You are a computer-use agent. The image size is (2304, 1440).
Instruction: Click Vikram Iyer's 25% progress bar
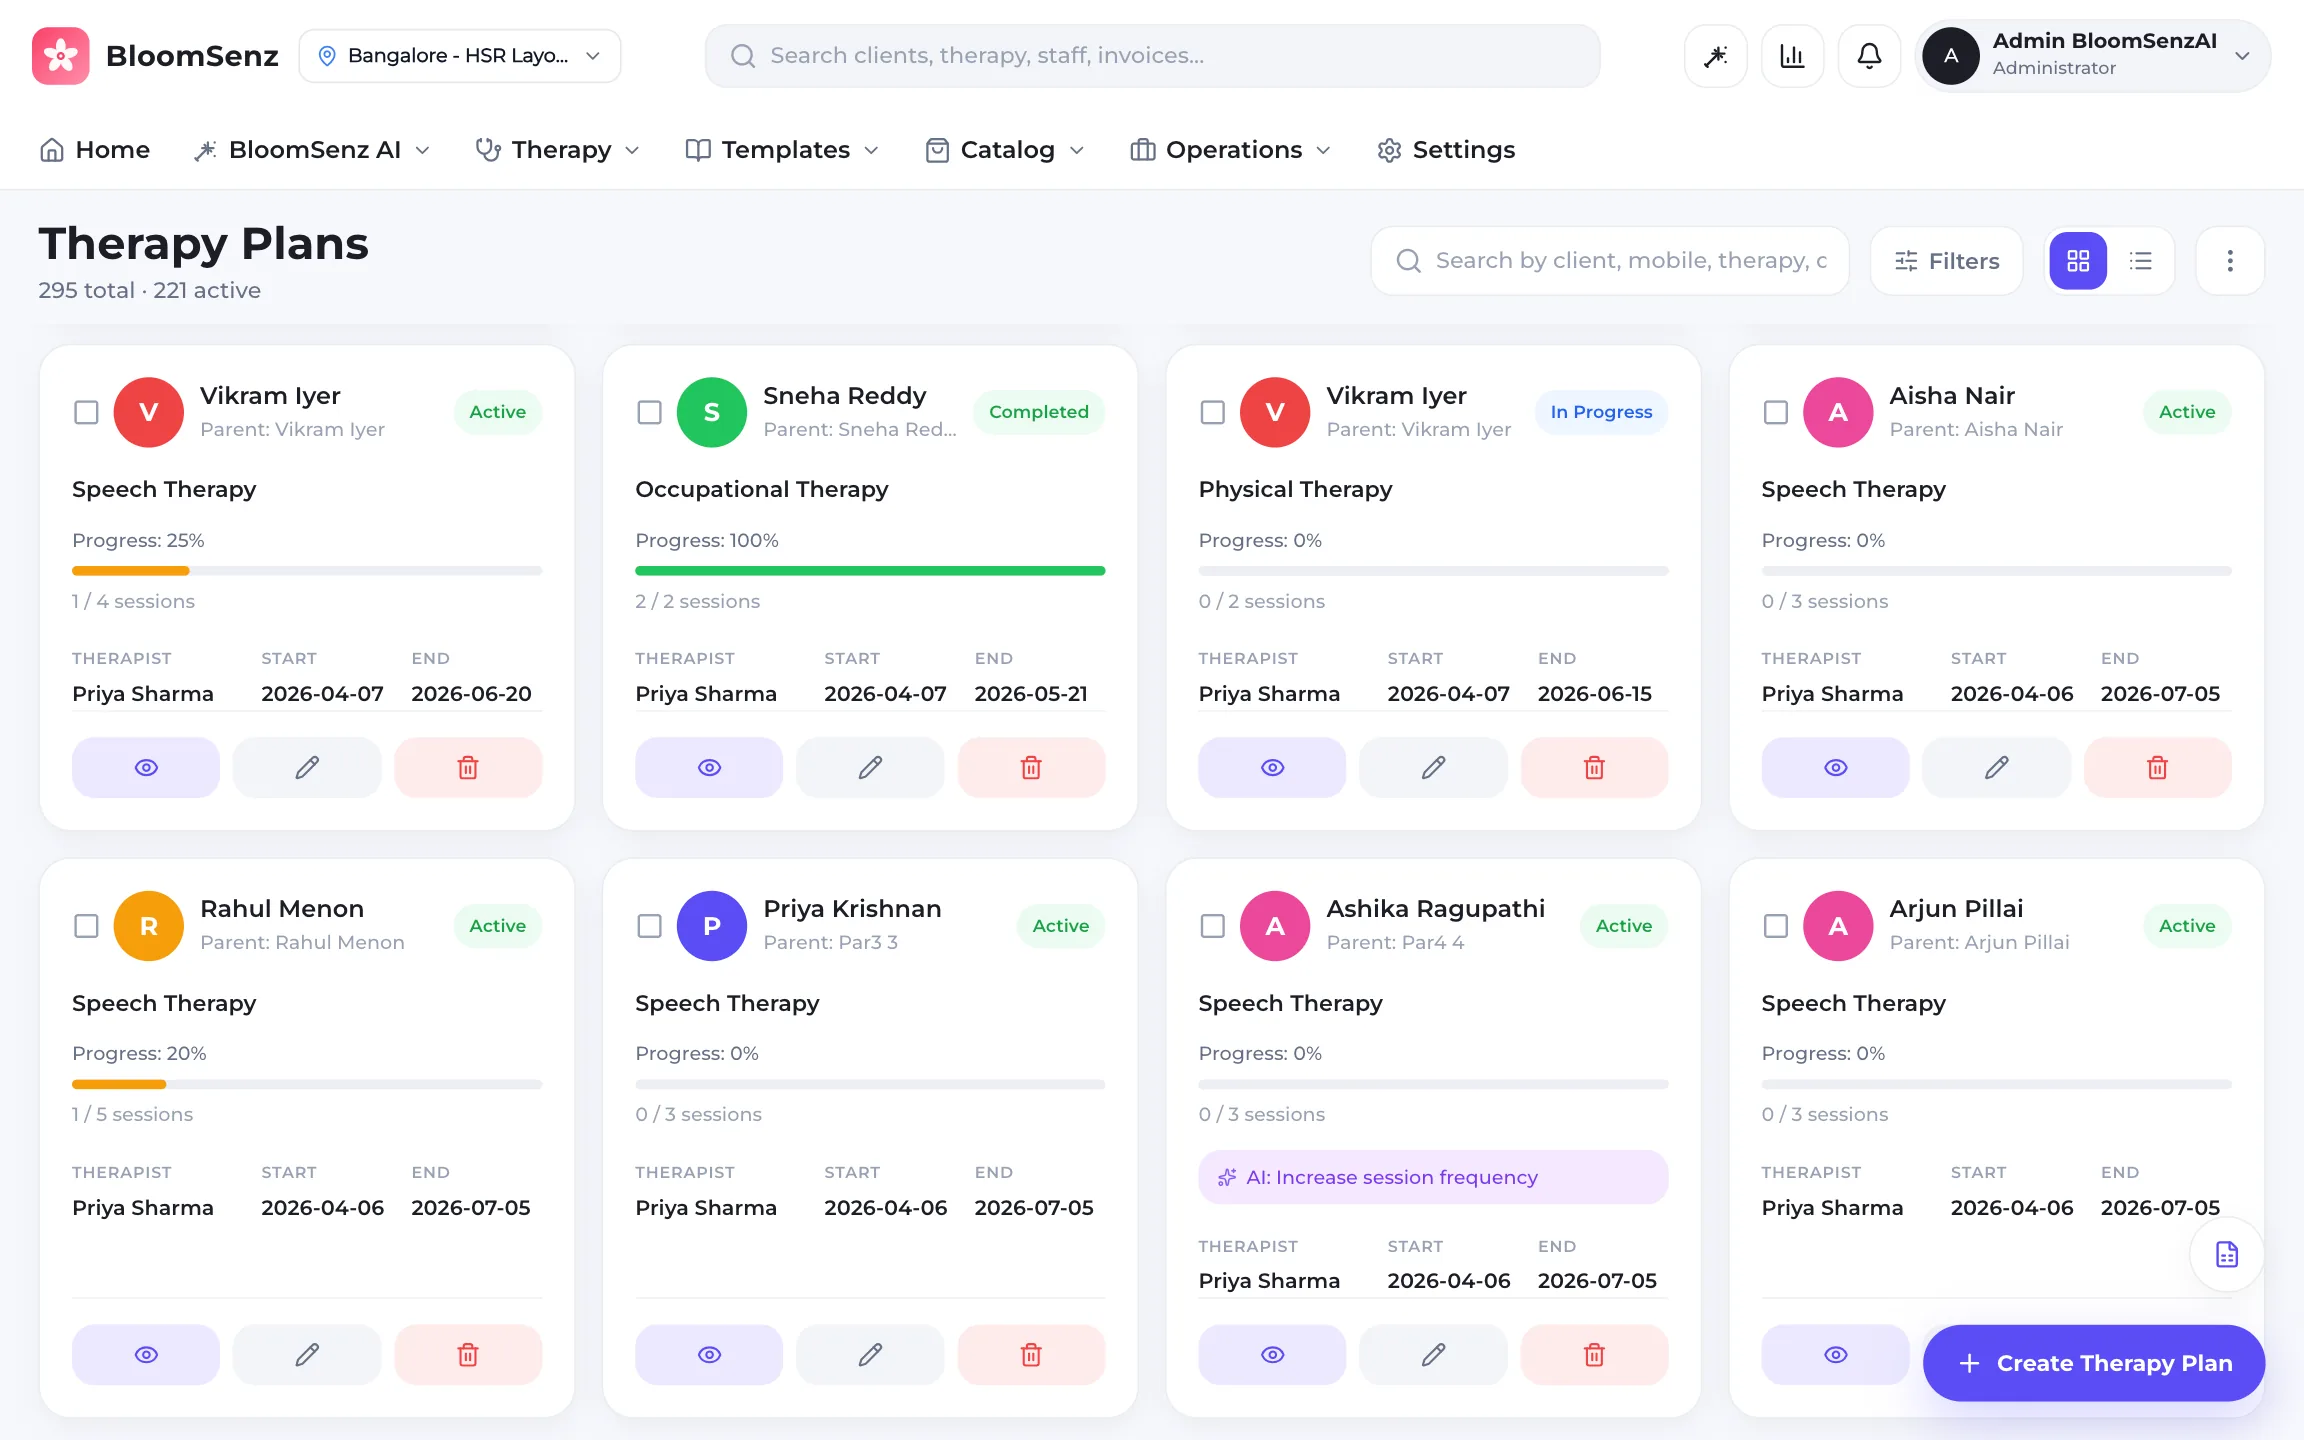point(307,571)
